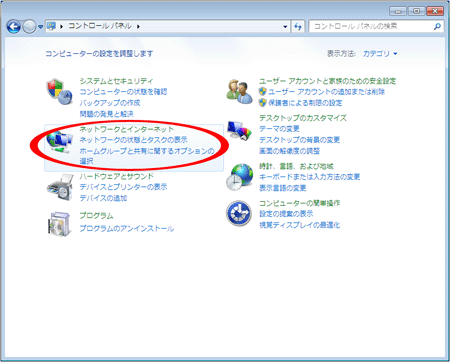Viewport: 450px width, 362px height.
Task: Click the Hardware and Sound printer icon
Action: (x=60, y=187)
